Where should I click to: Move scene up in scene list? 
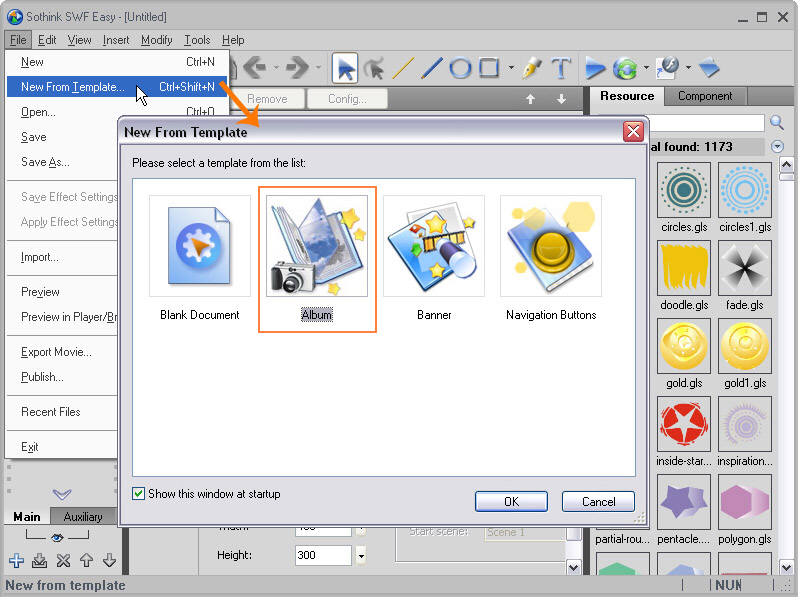[87, 560]
